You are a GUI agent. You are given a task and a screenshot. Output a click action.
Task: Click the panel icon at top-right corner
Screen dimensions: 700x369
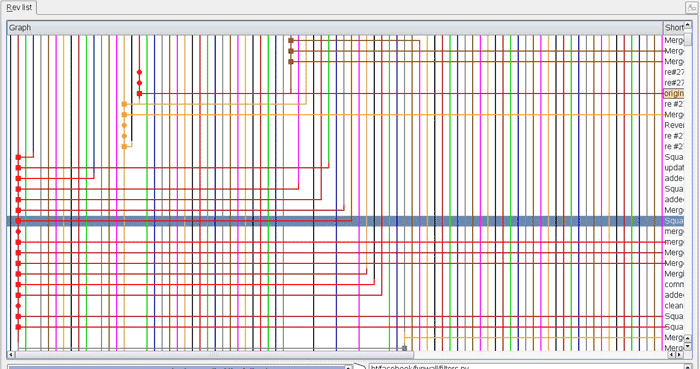click(691, 7)
